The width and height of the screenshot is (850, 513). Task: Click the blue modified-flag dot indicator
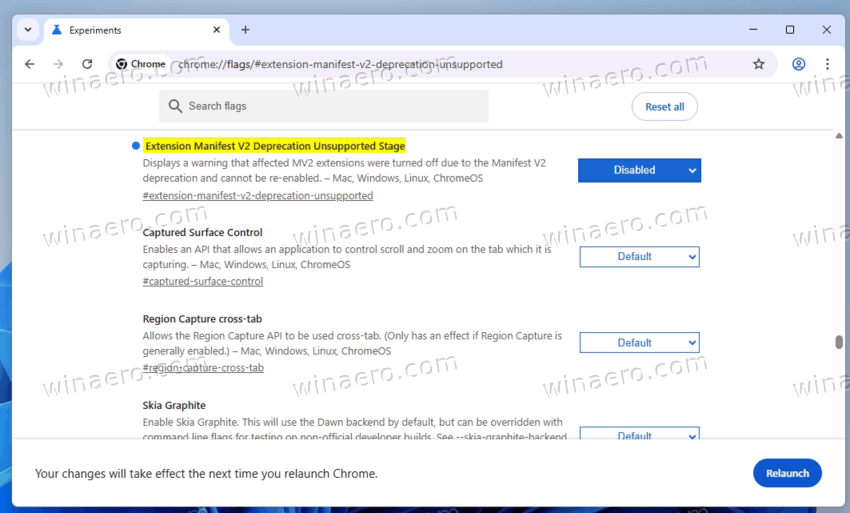coord(136,146)
